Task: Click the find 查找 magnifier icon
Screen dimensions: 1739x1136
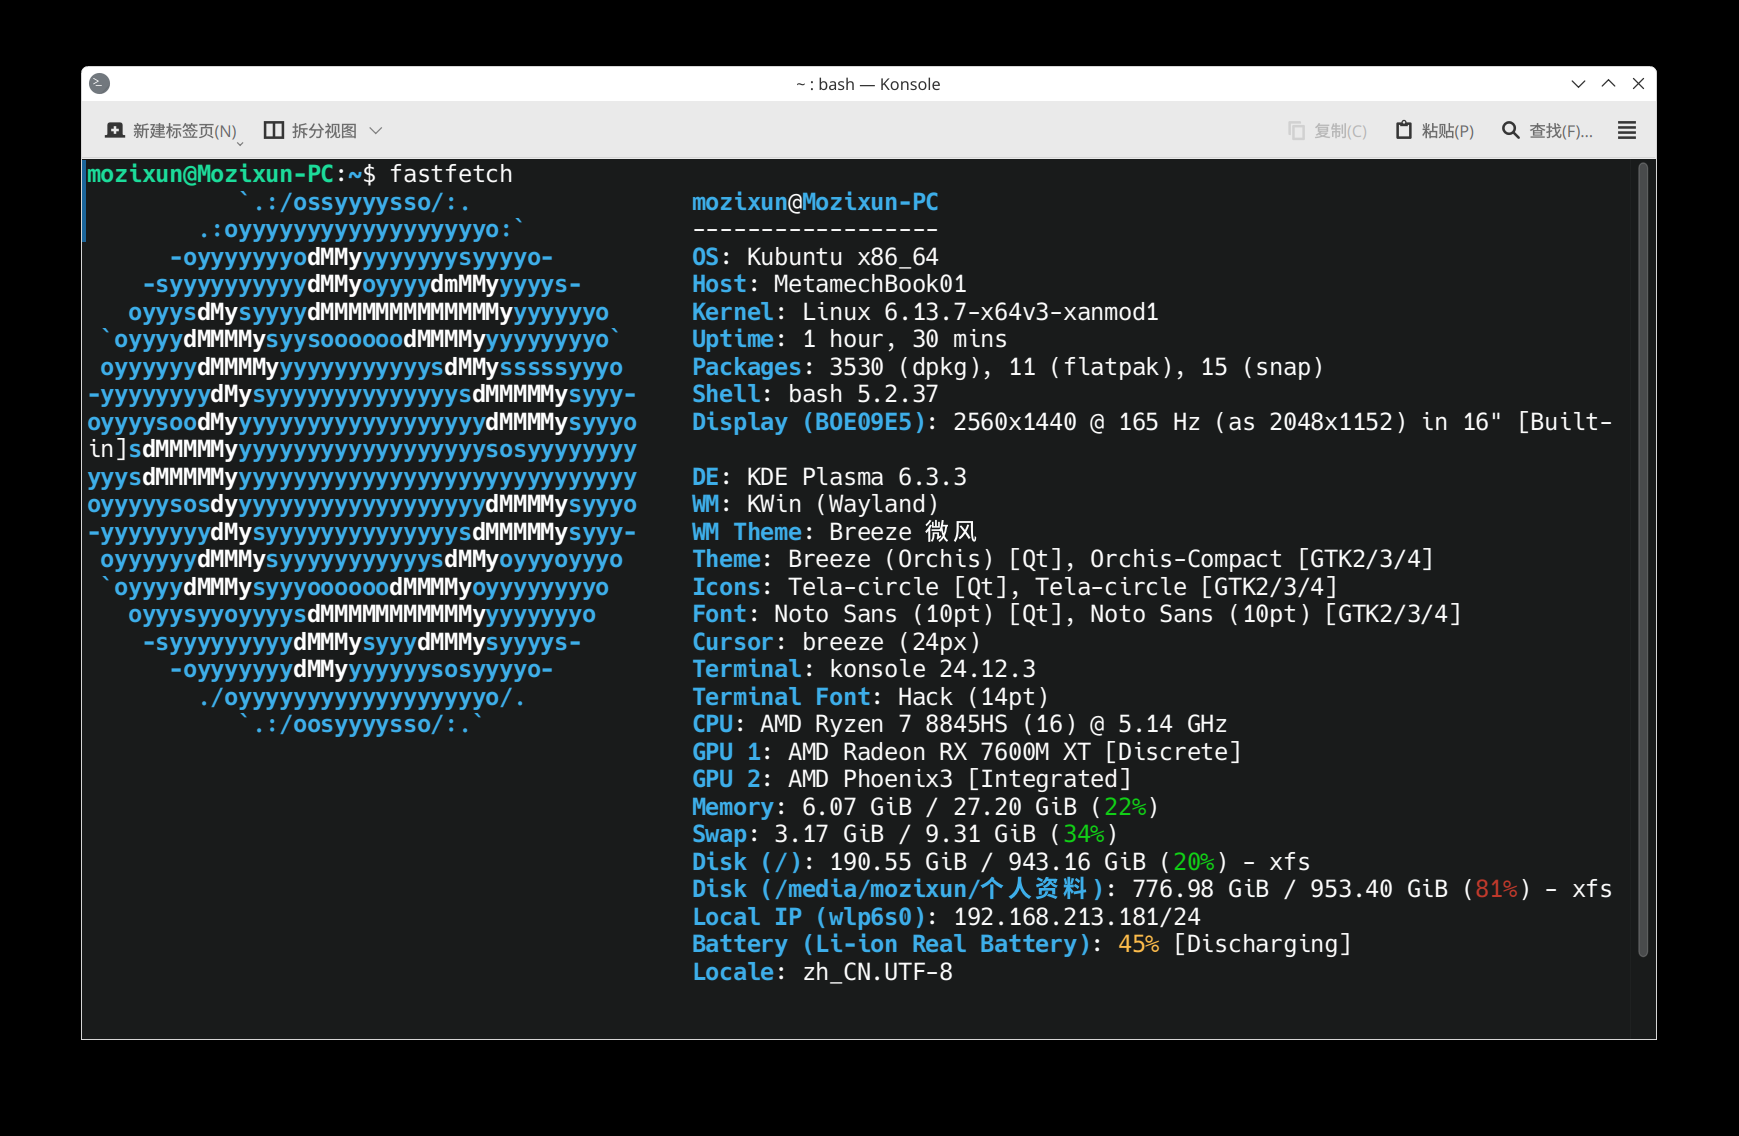Action: 1510,130
